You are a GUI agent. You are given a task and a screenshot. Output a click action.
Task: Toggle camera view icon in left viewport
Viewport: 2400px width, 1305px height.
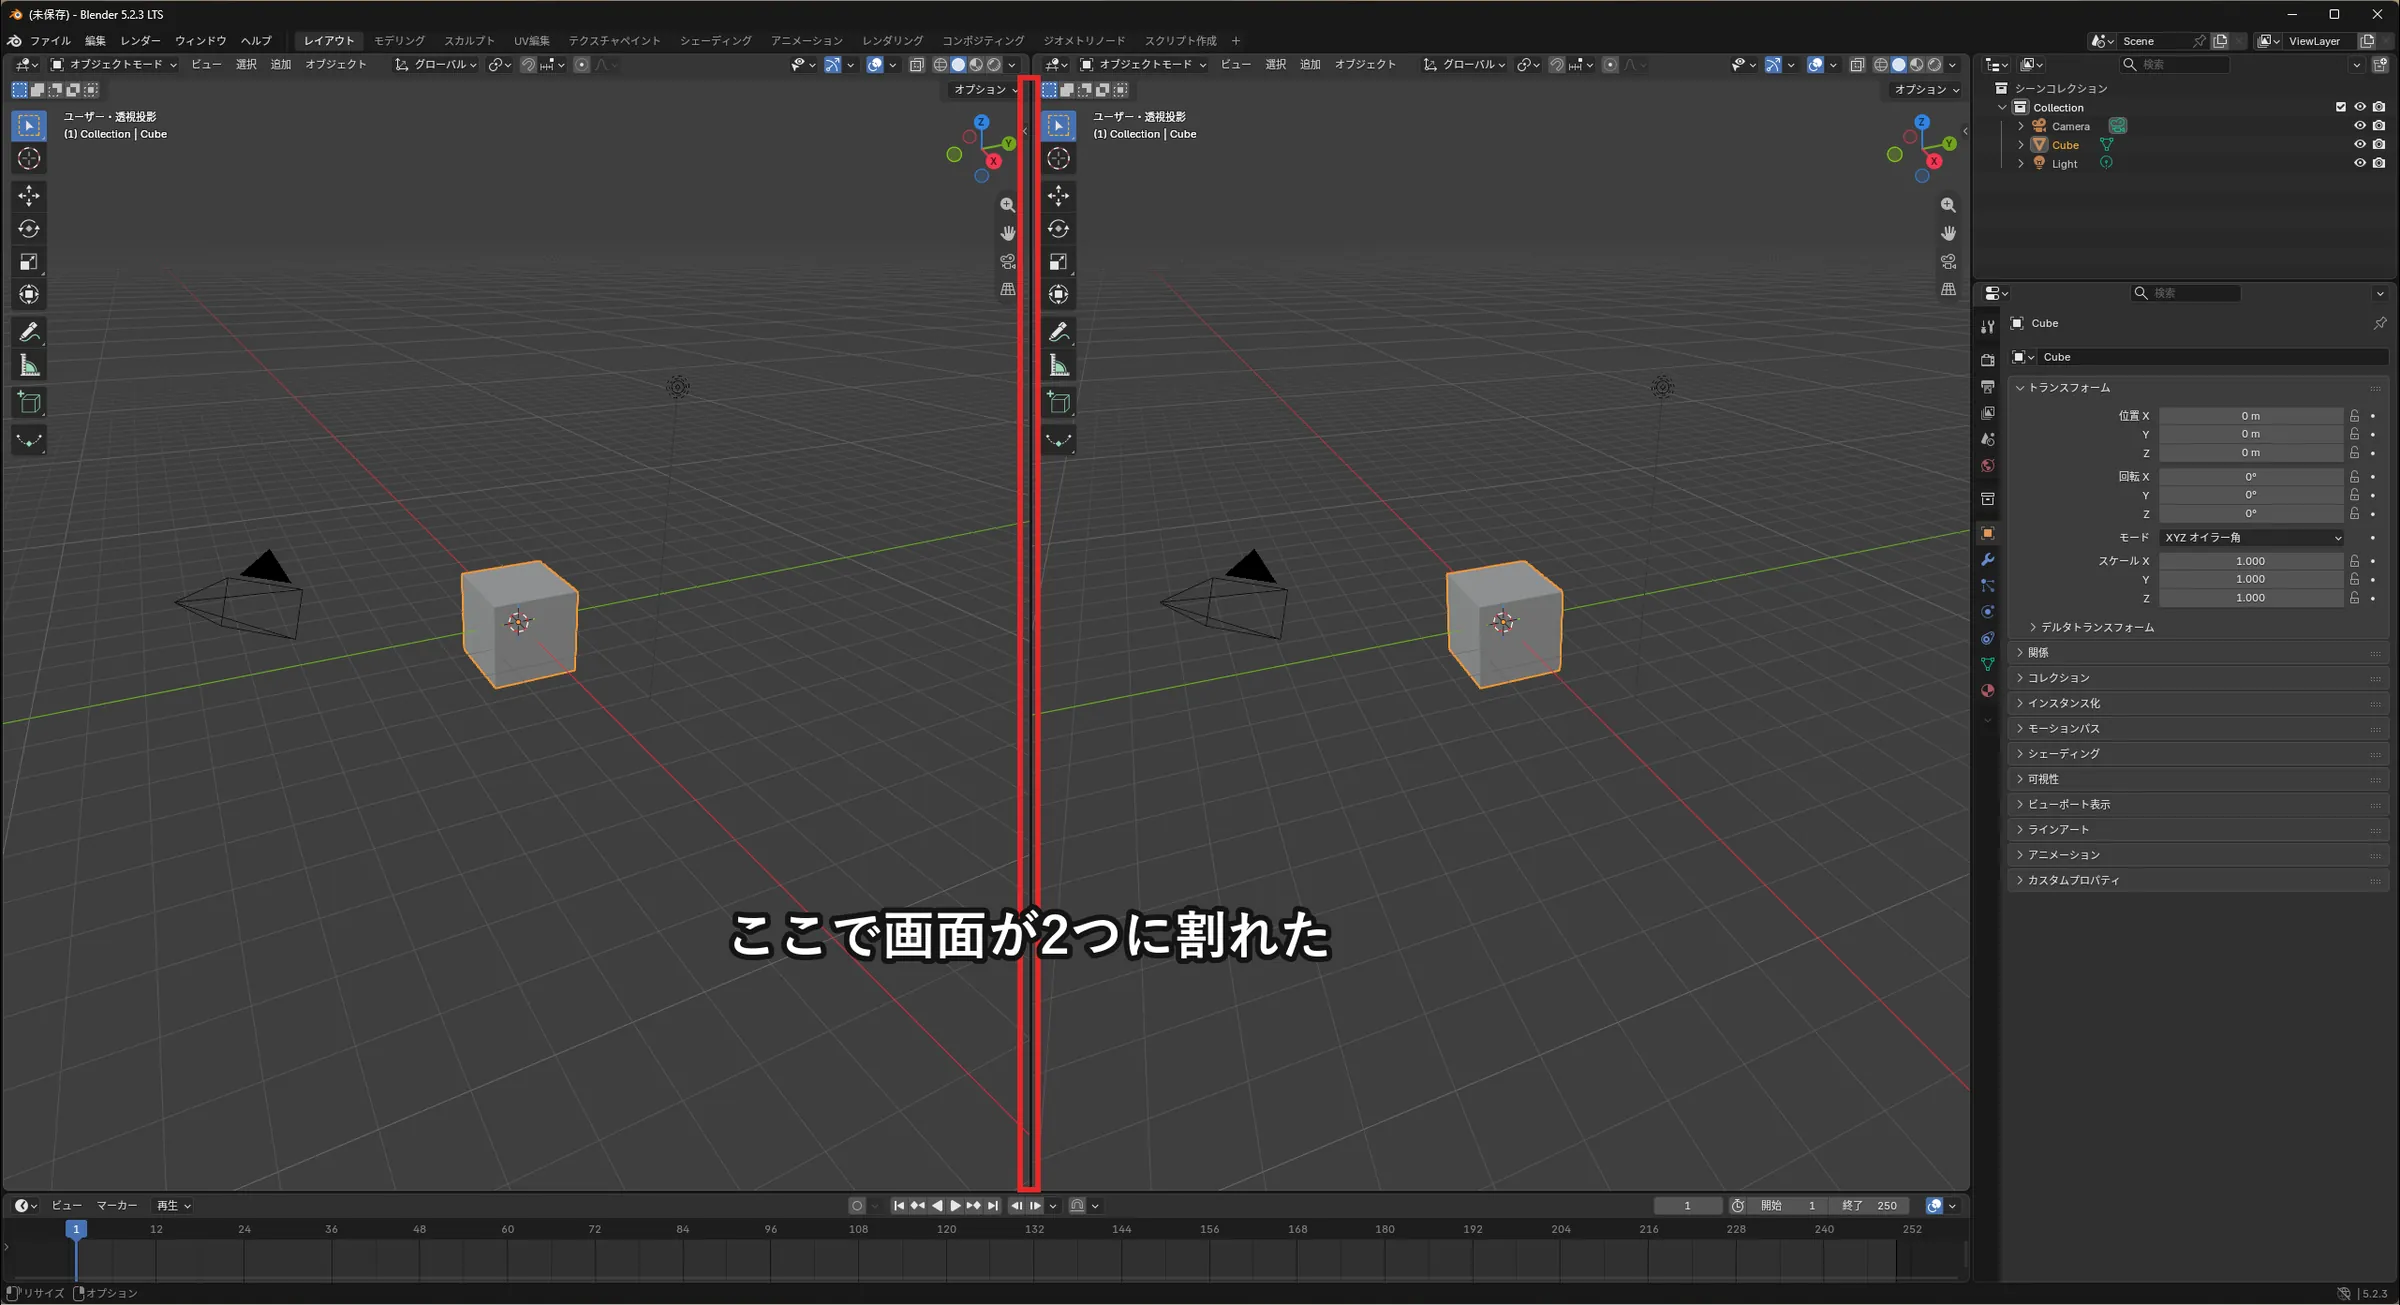pos(1008,261)
